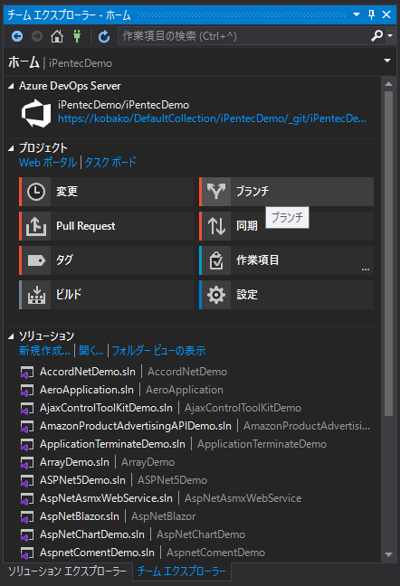Click the Pull Request upload icon
The width and height of the screenshot is (400, 586).
tap(36, 226)
